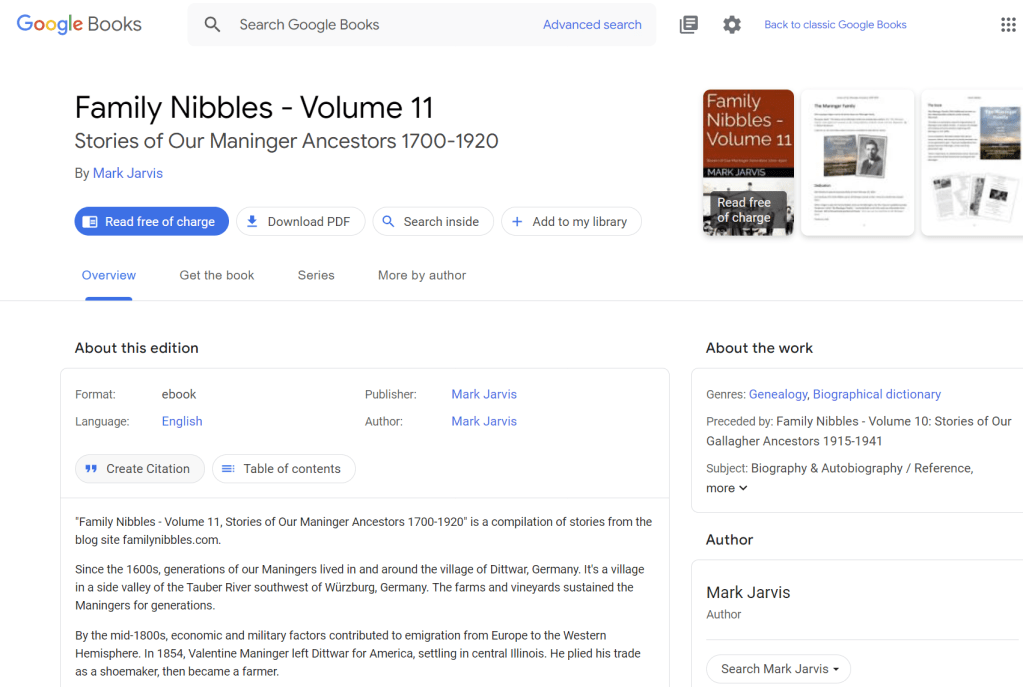The height and width of the screenshot is (687, 1023).
Task: Open Table of contents
Action: tap(283, 469)
